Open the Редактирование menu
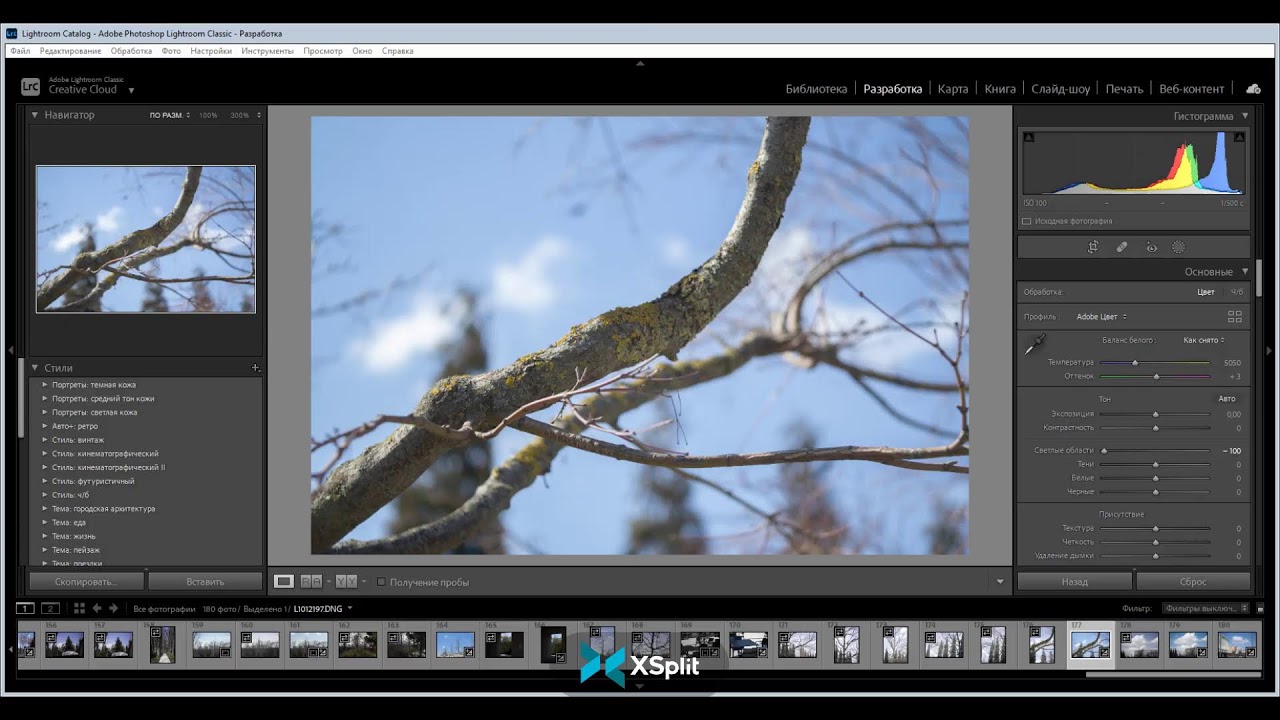 70,51
